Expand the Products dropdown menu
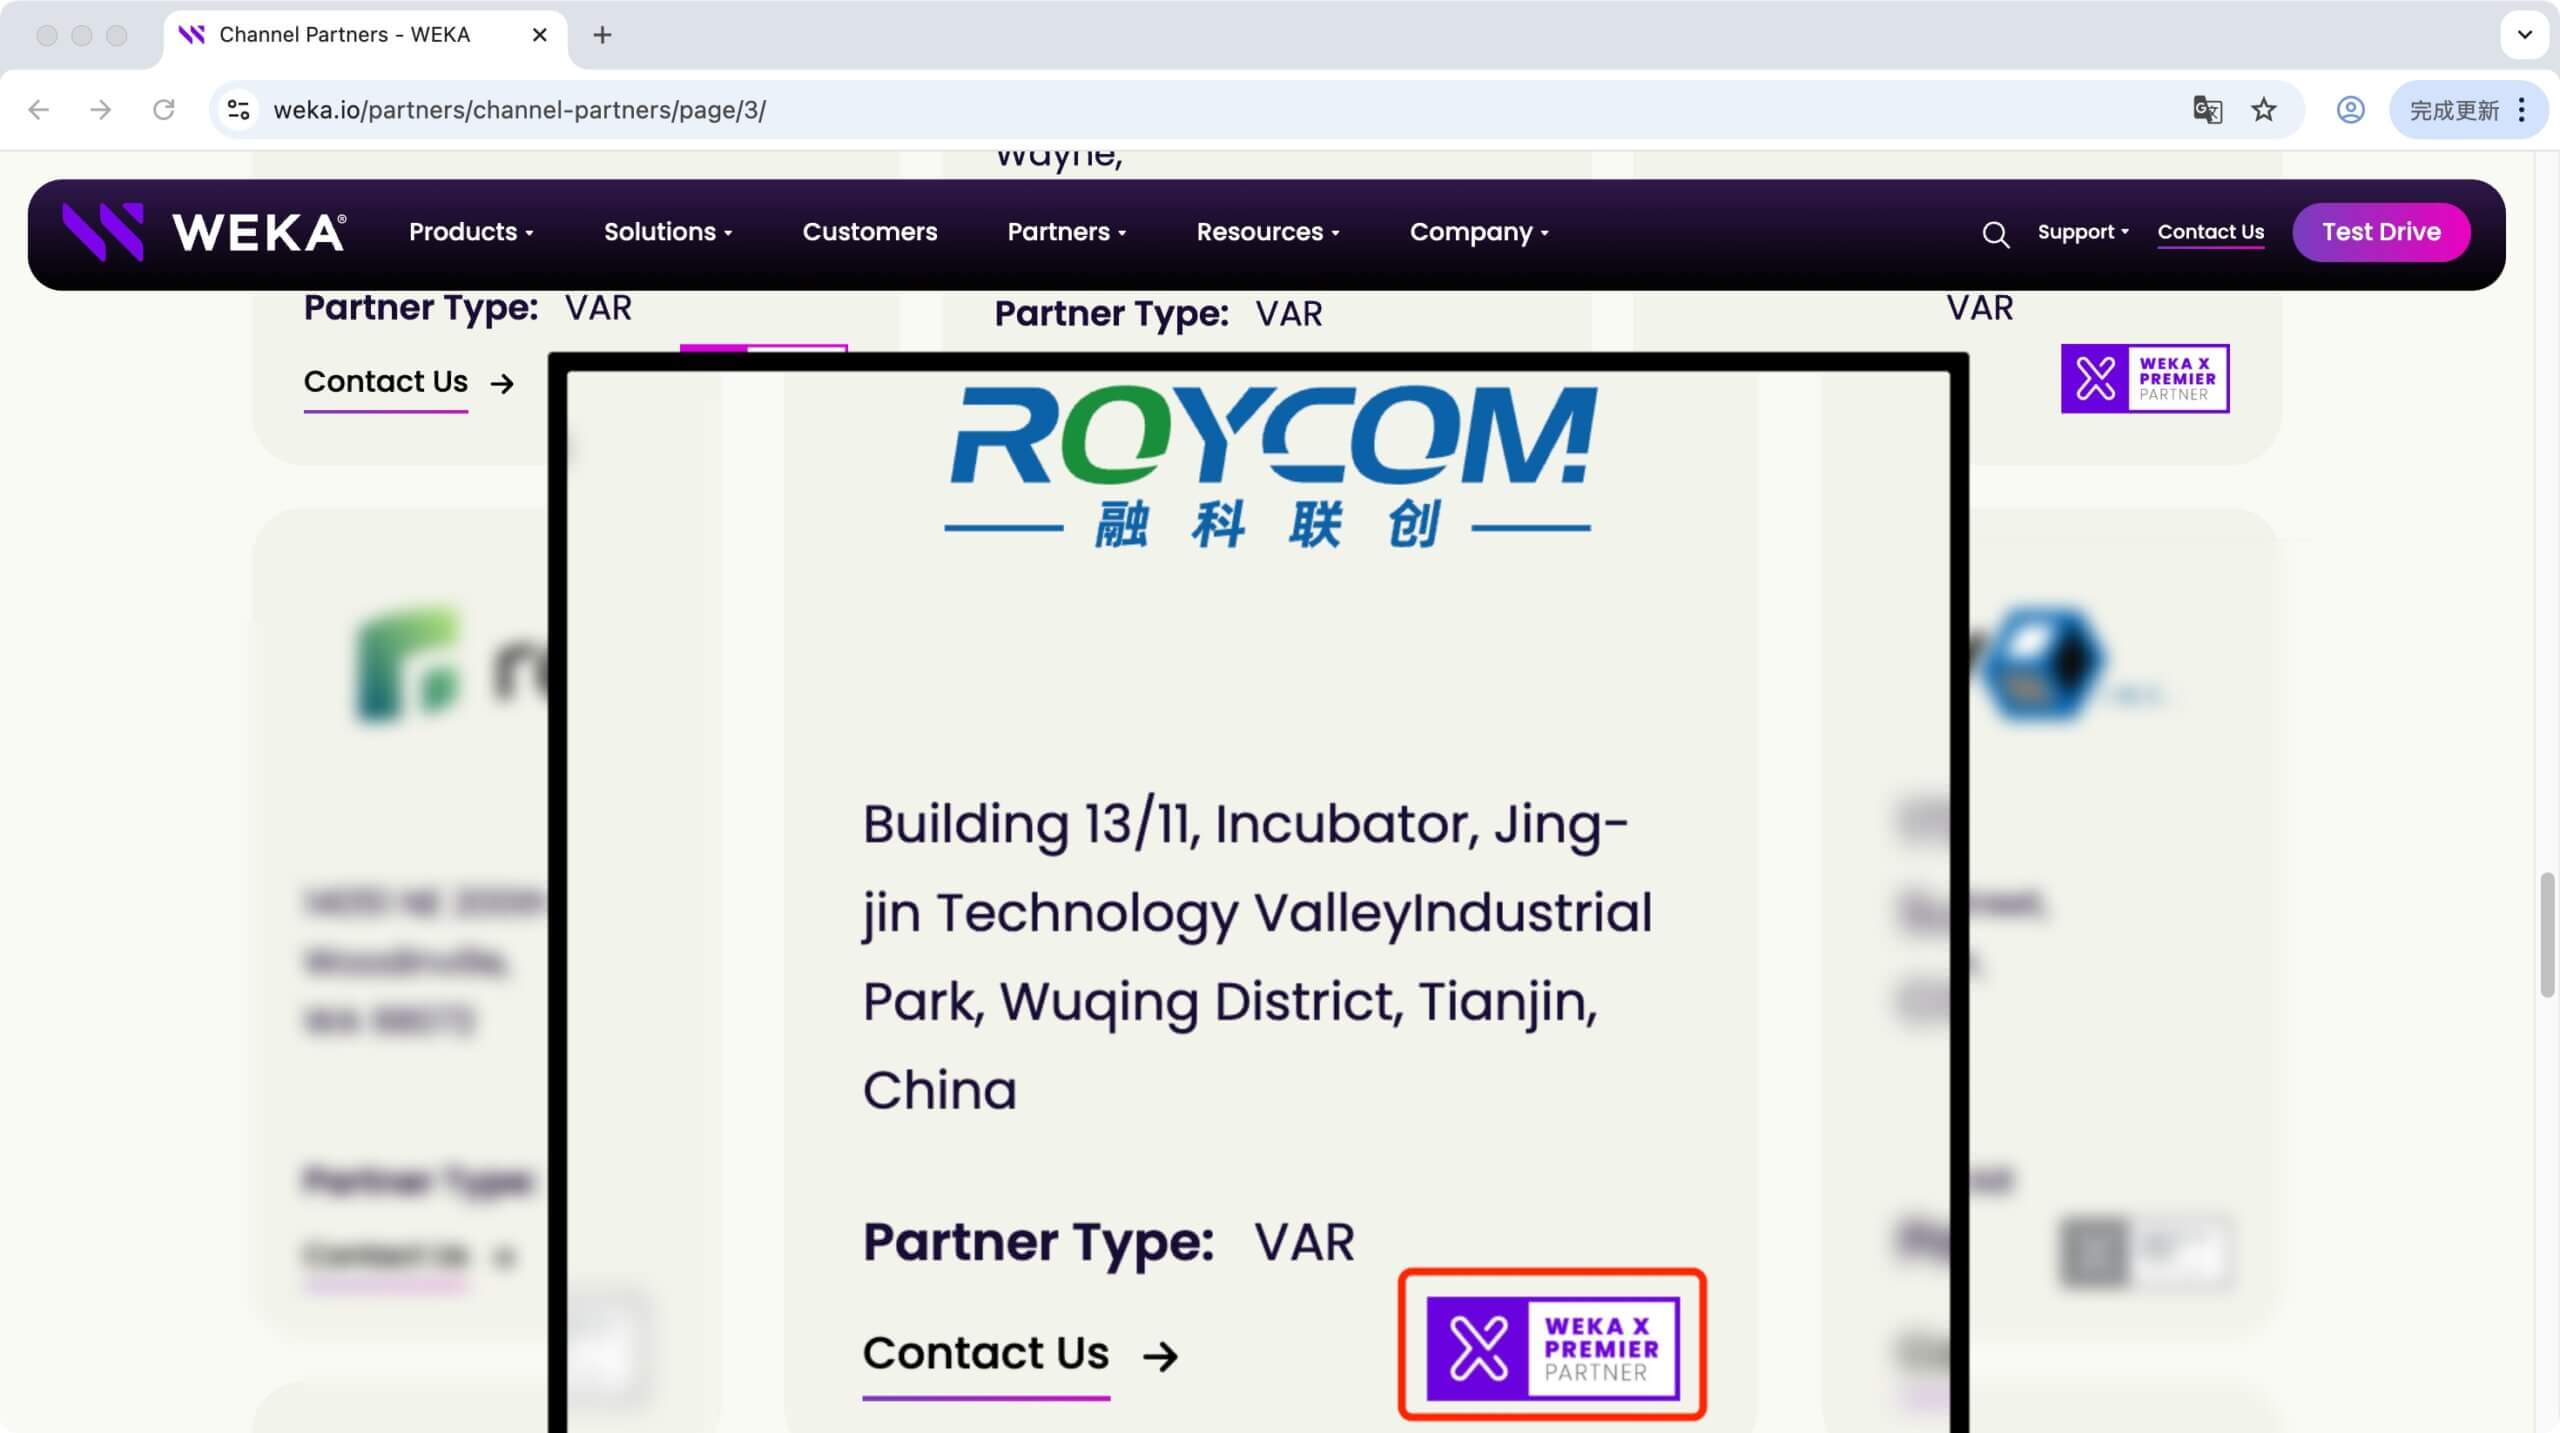This screenshot has width=2560, height=1433. click(x=471, y=232)
